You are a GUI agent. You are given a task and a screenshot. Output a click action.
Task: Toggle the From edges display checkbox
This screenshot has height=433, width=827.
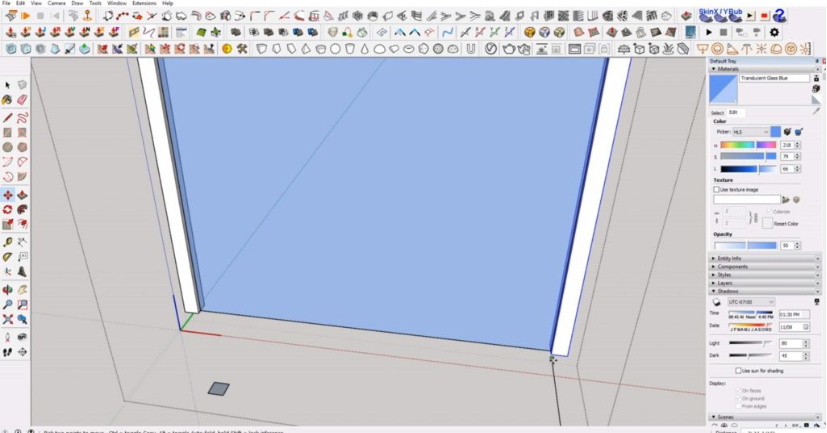(x=738, y=406)
